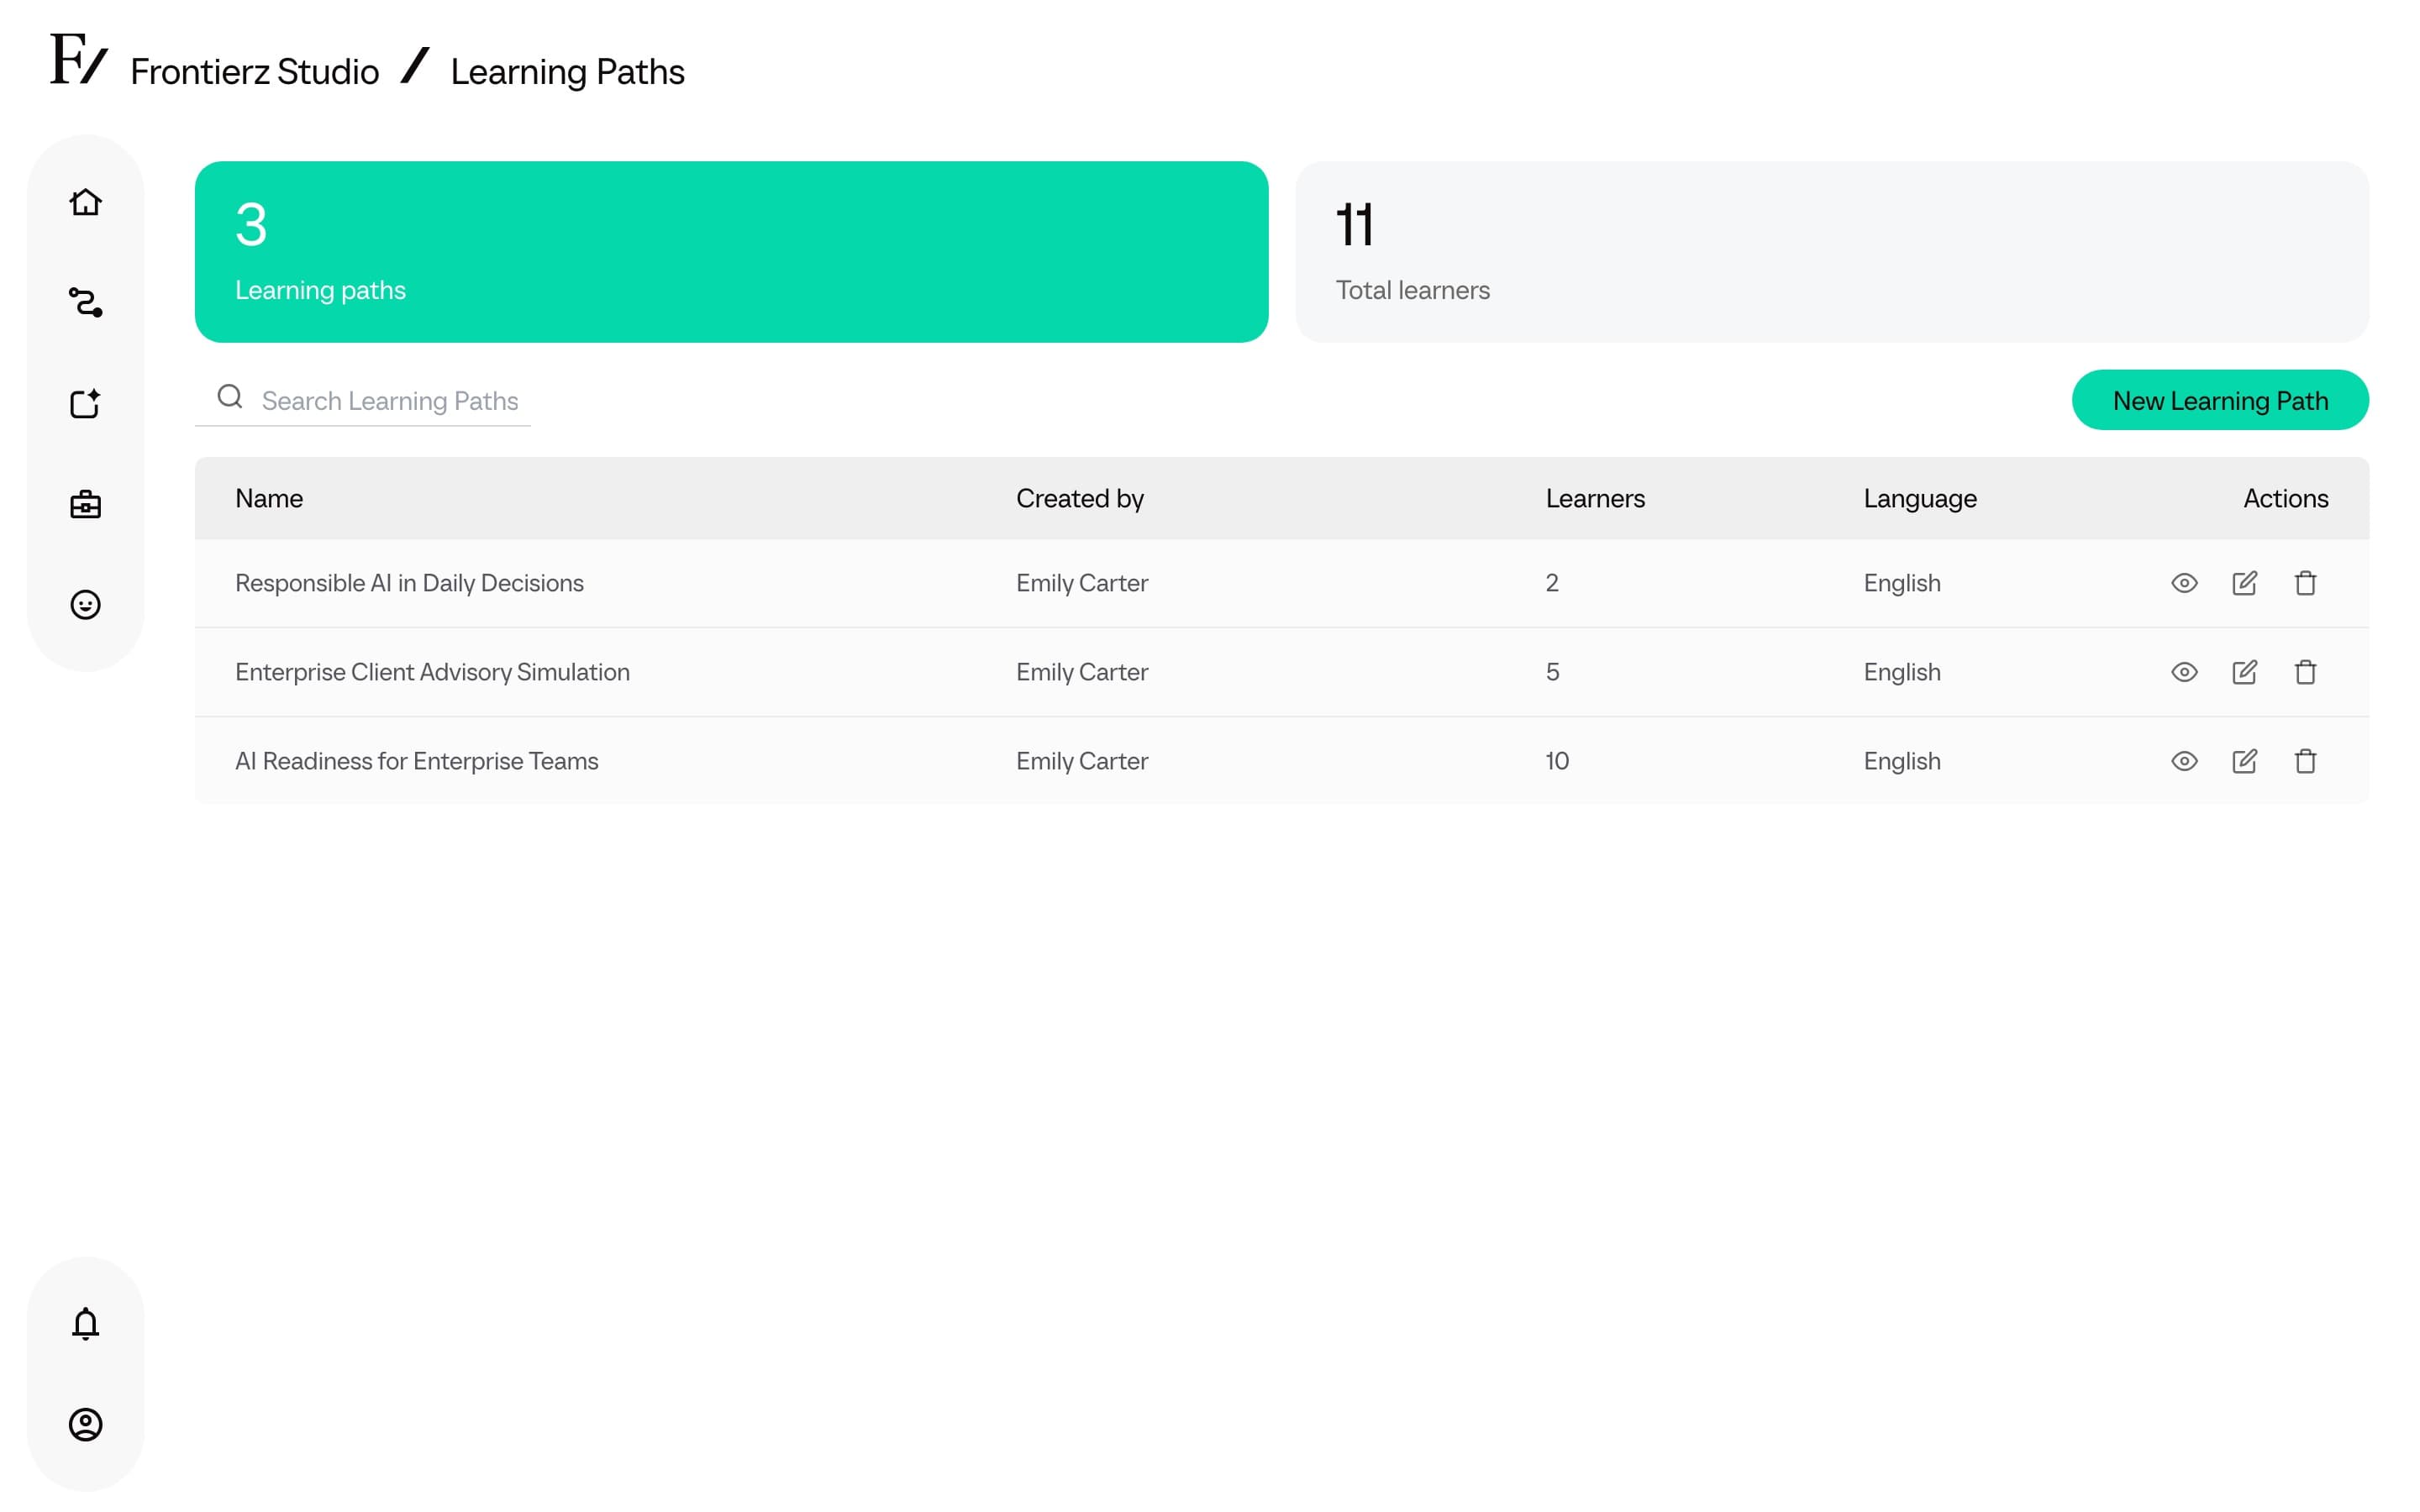
Task: Delete Enterprise Client Advisory Simulation path
Action: 2305,672
